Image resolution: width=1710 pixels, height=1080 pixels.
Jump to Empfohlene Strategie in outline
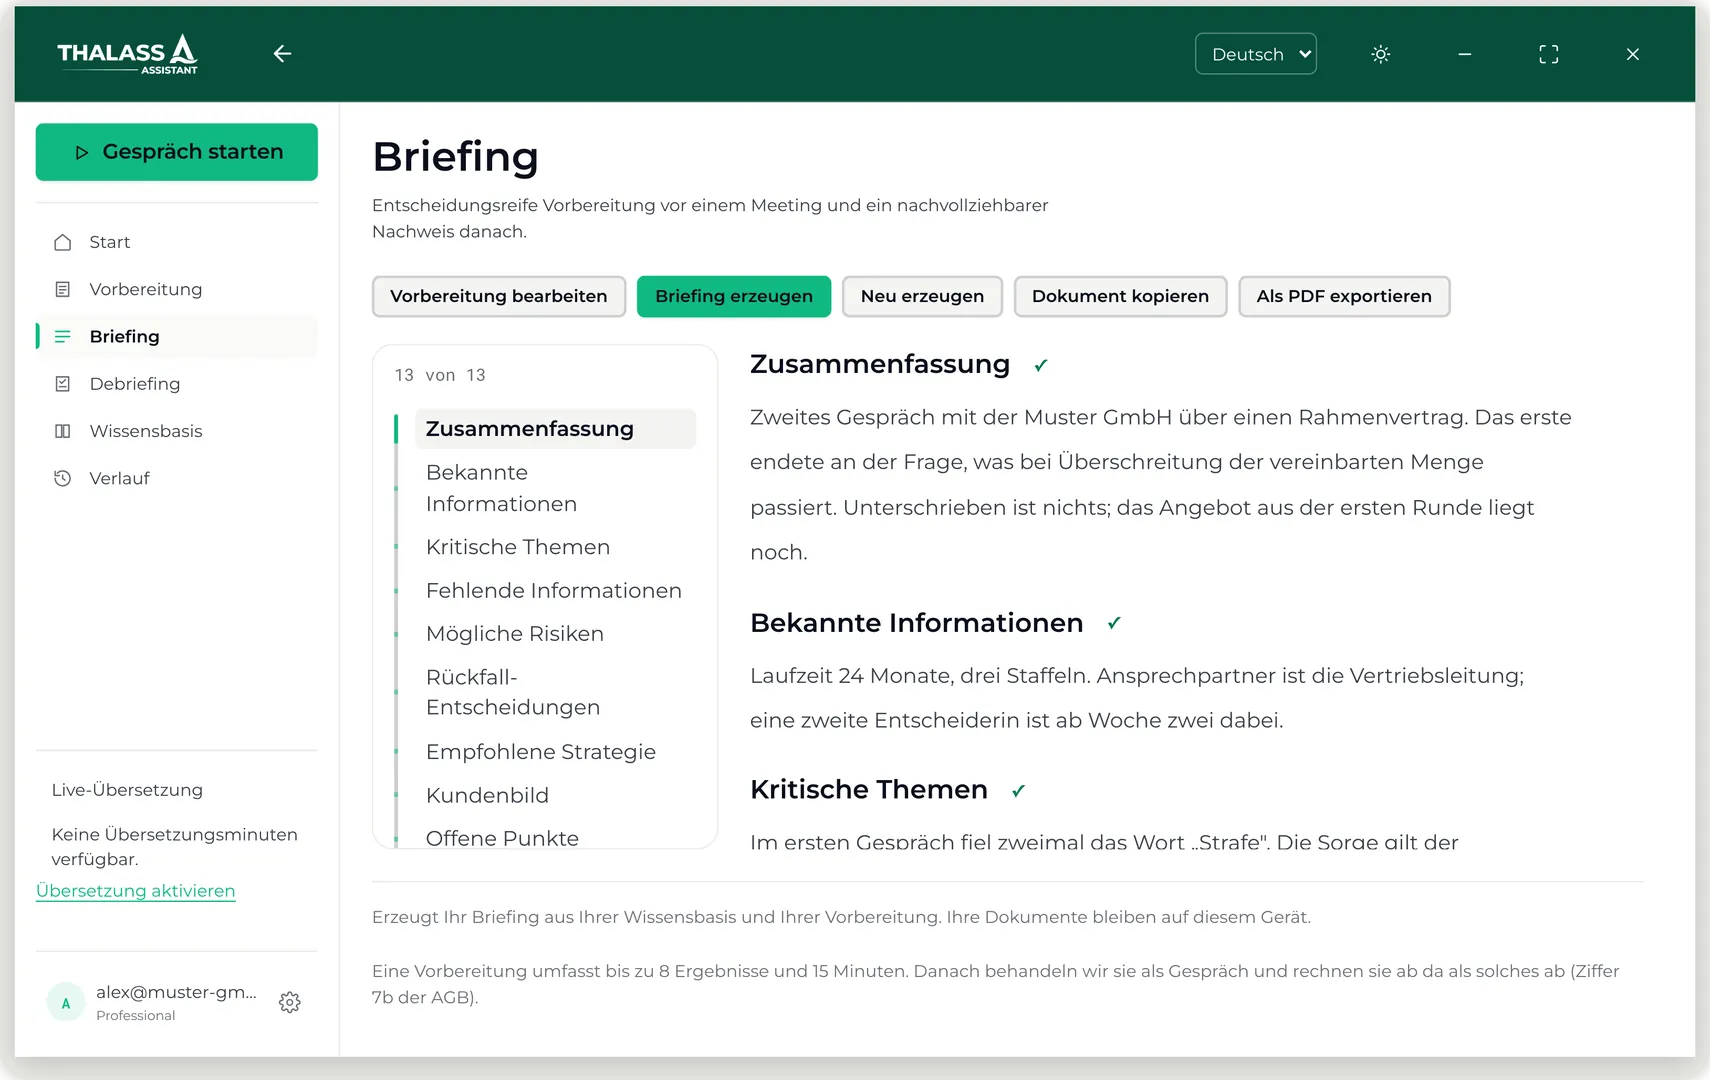(555, 752)
